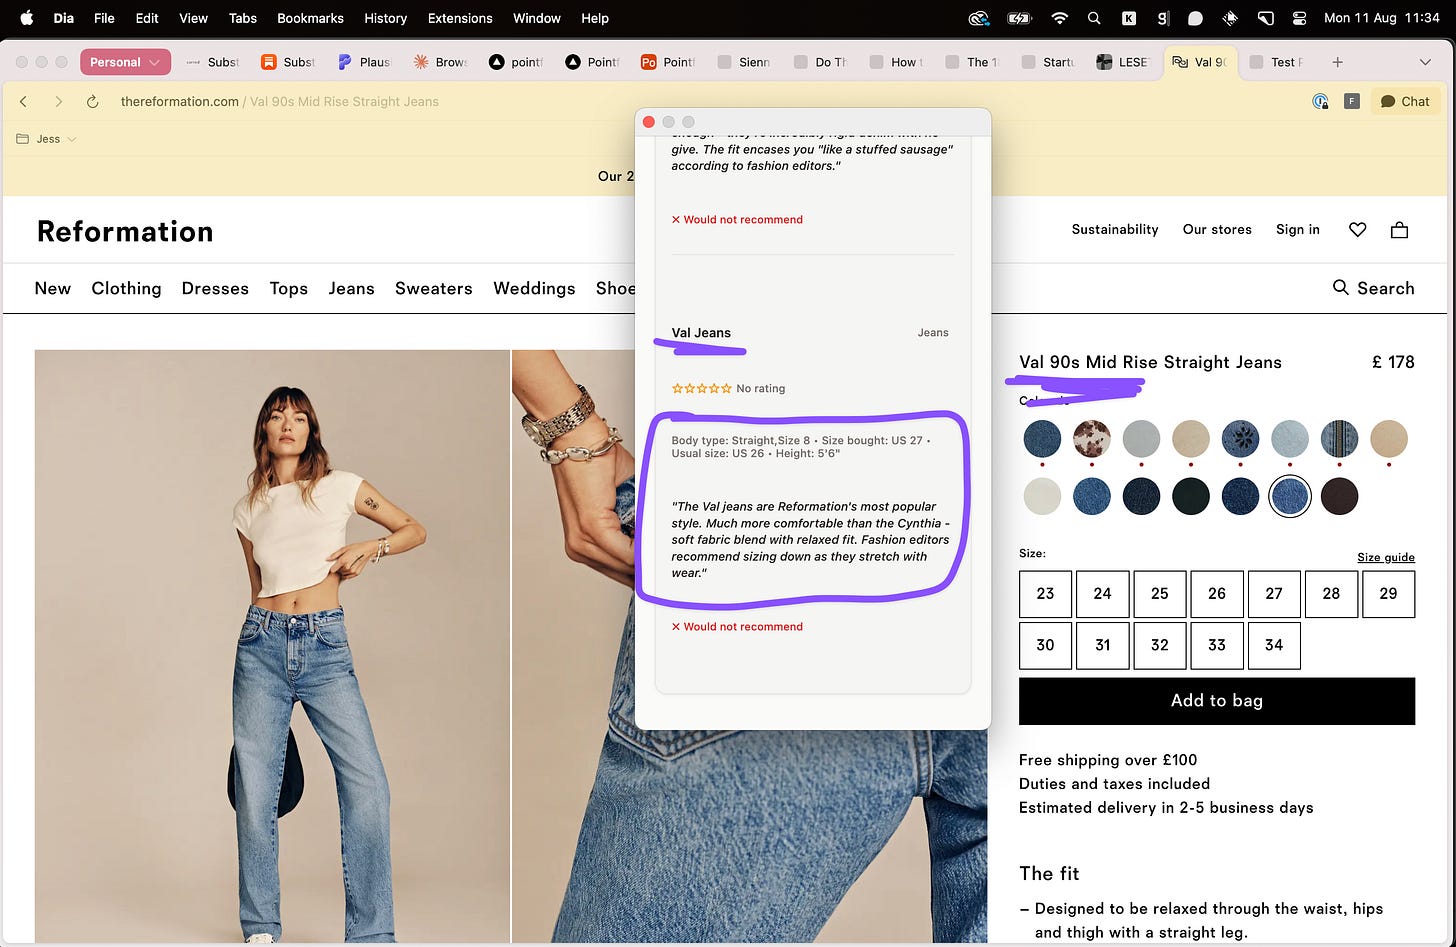
Task: Click the address bar URL field
Action: [x=280, y=101]
